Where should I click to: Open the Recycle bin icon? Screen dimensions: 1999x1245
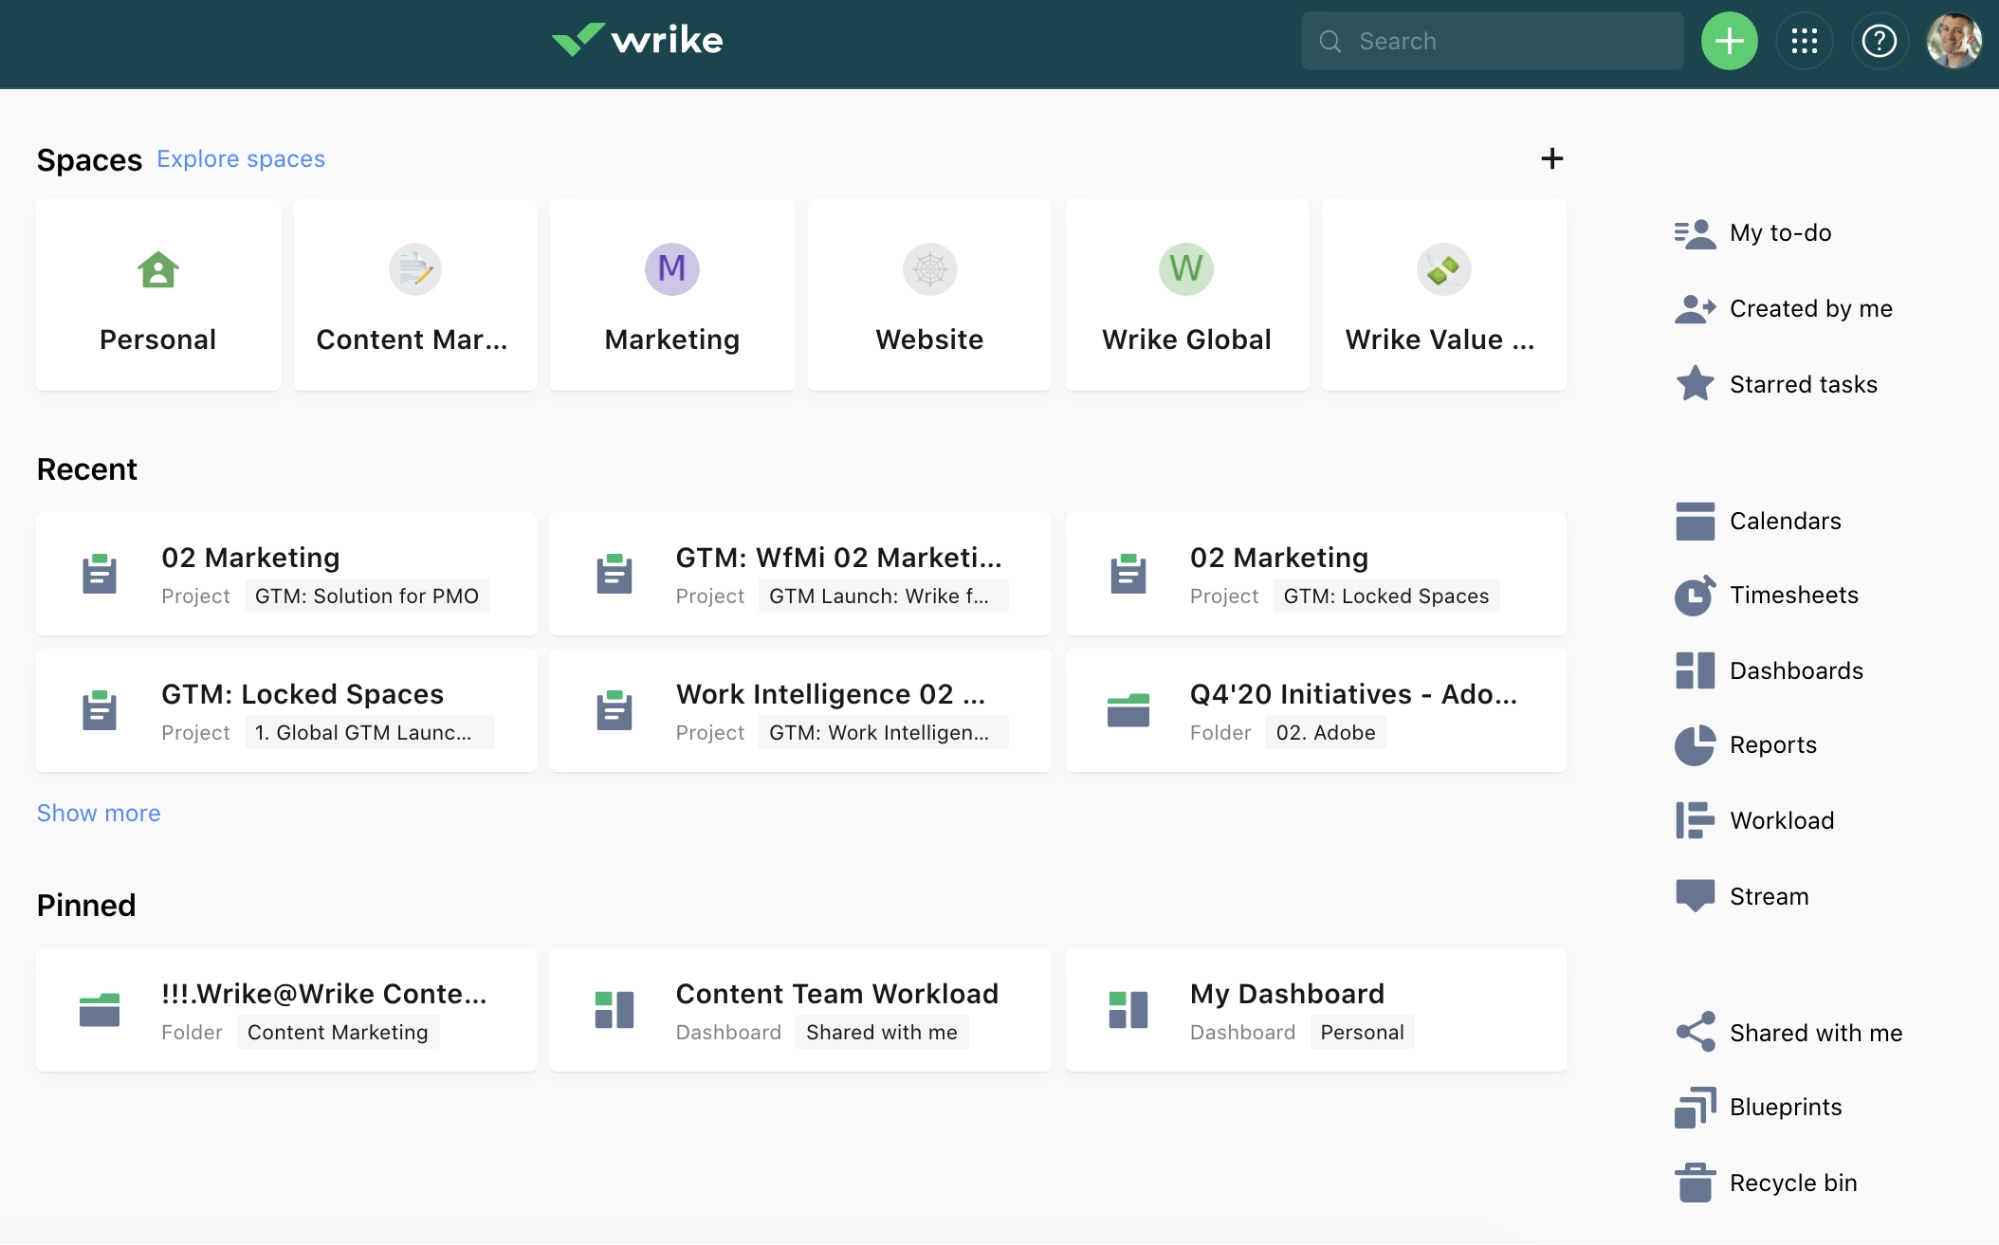point(1695,1182)
